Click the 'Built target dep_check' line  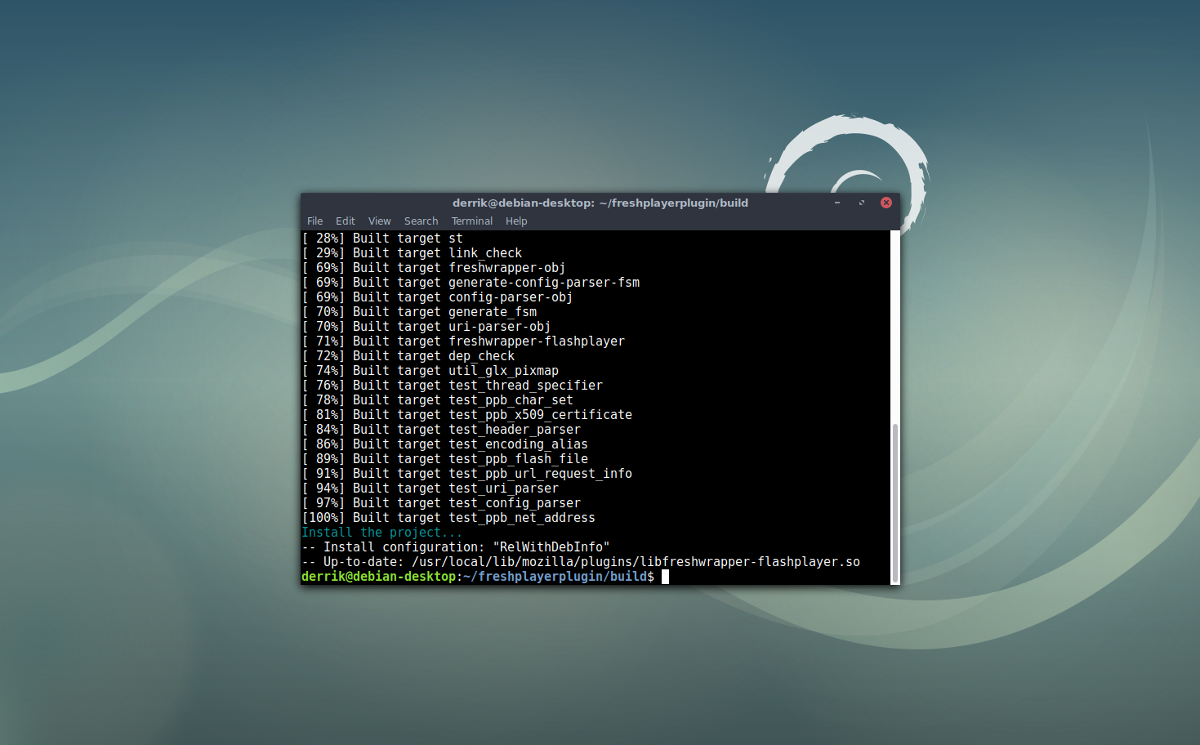408,356
